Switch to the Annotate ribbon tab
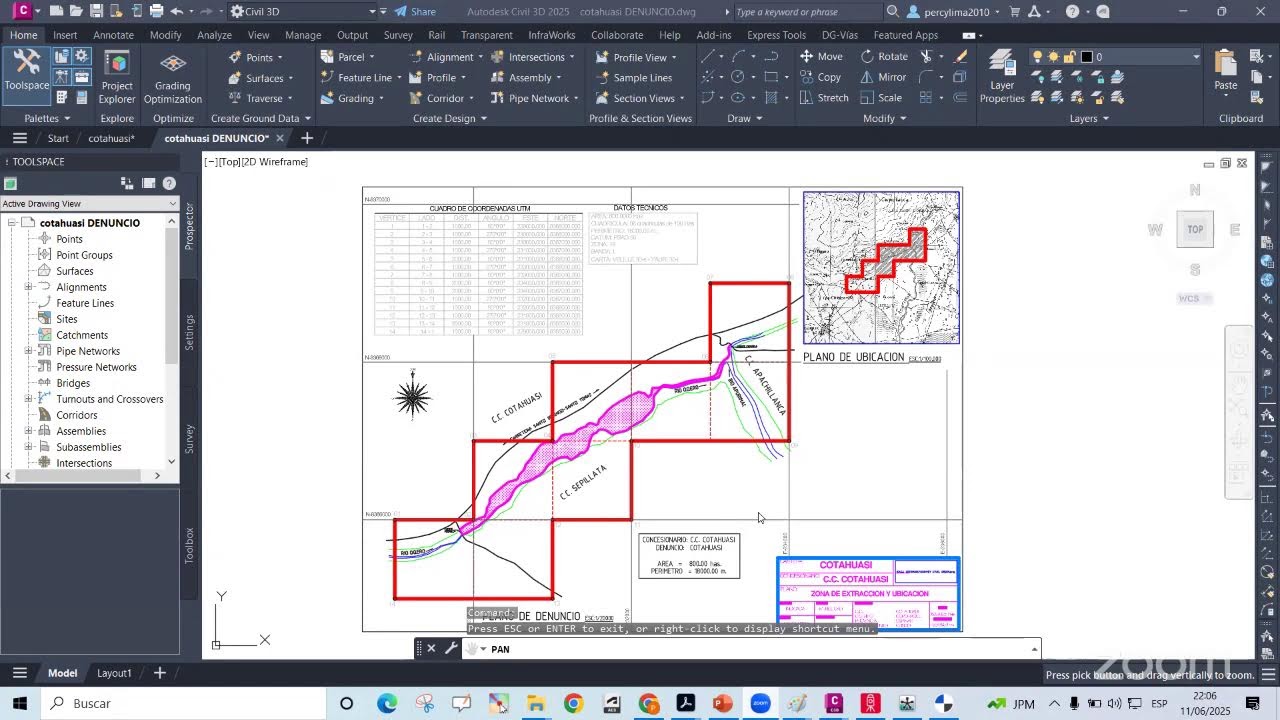Viewport: 1280px width, 720px height. 113,35
